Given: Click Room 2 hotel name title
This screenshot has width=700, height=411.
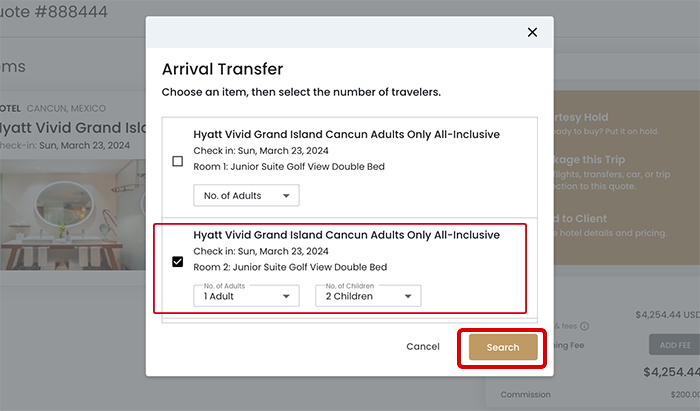Looking at the screenshot, I should [x=346, y=234].
